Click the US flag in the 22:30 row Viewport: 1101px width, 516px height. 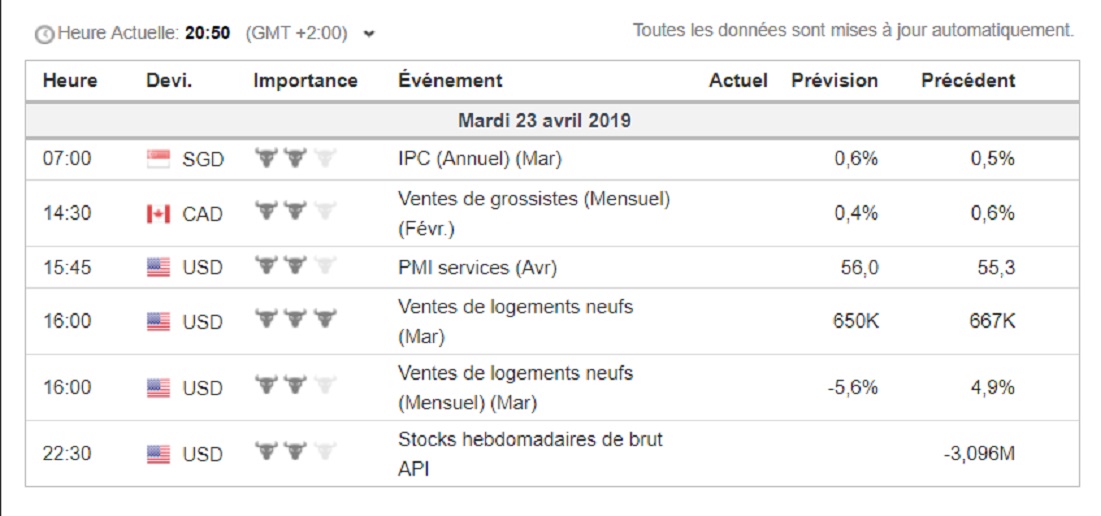[x=158, y=454]
